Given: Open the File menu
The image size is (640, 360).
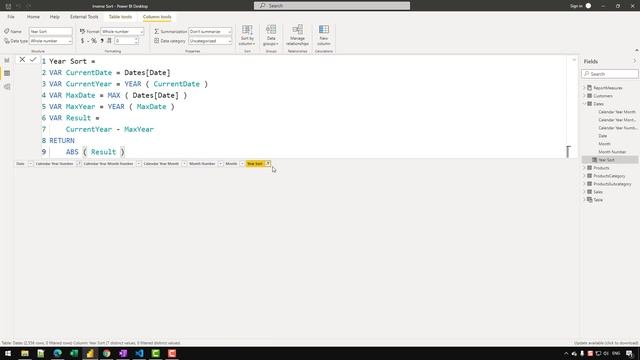Looking at the screenshot, I should coord(11,17).
